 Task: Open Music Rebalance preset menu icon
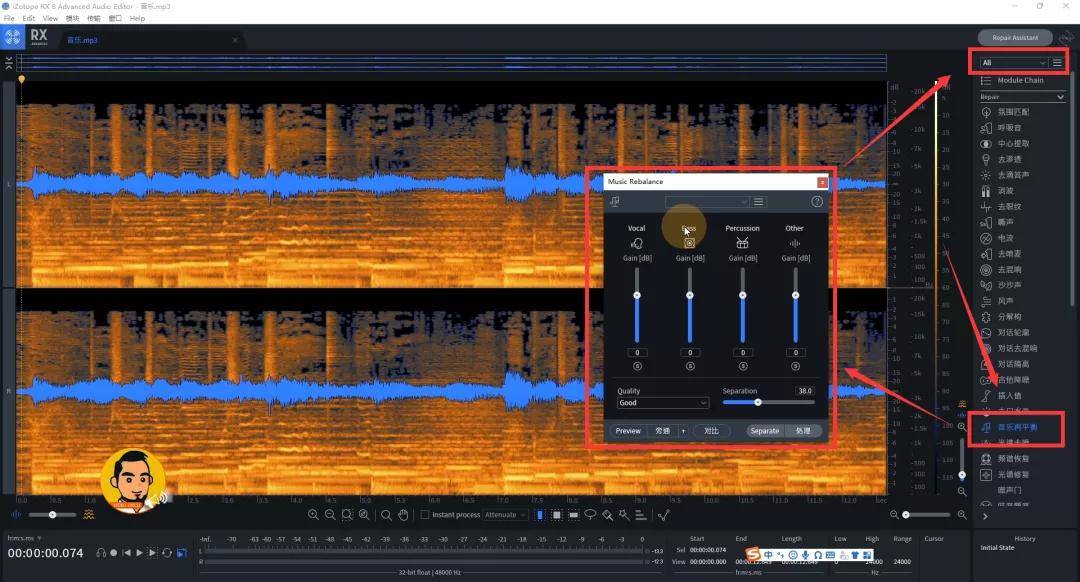coord(758,202)
